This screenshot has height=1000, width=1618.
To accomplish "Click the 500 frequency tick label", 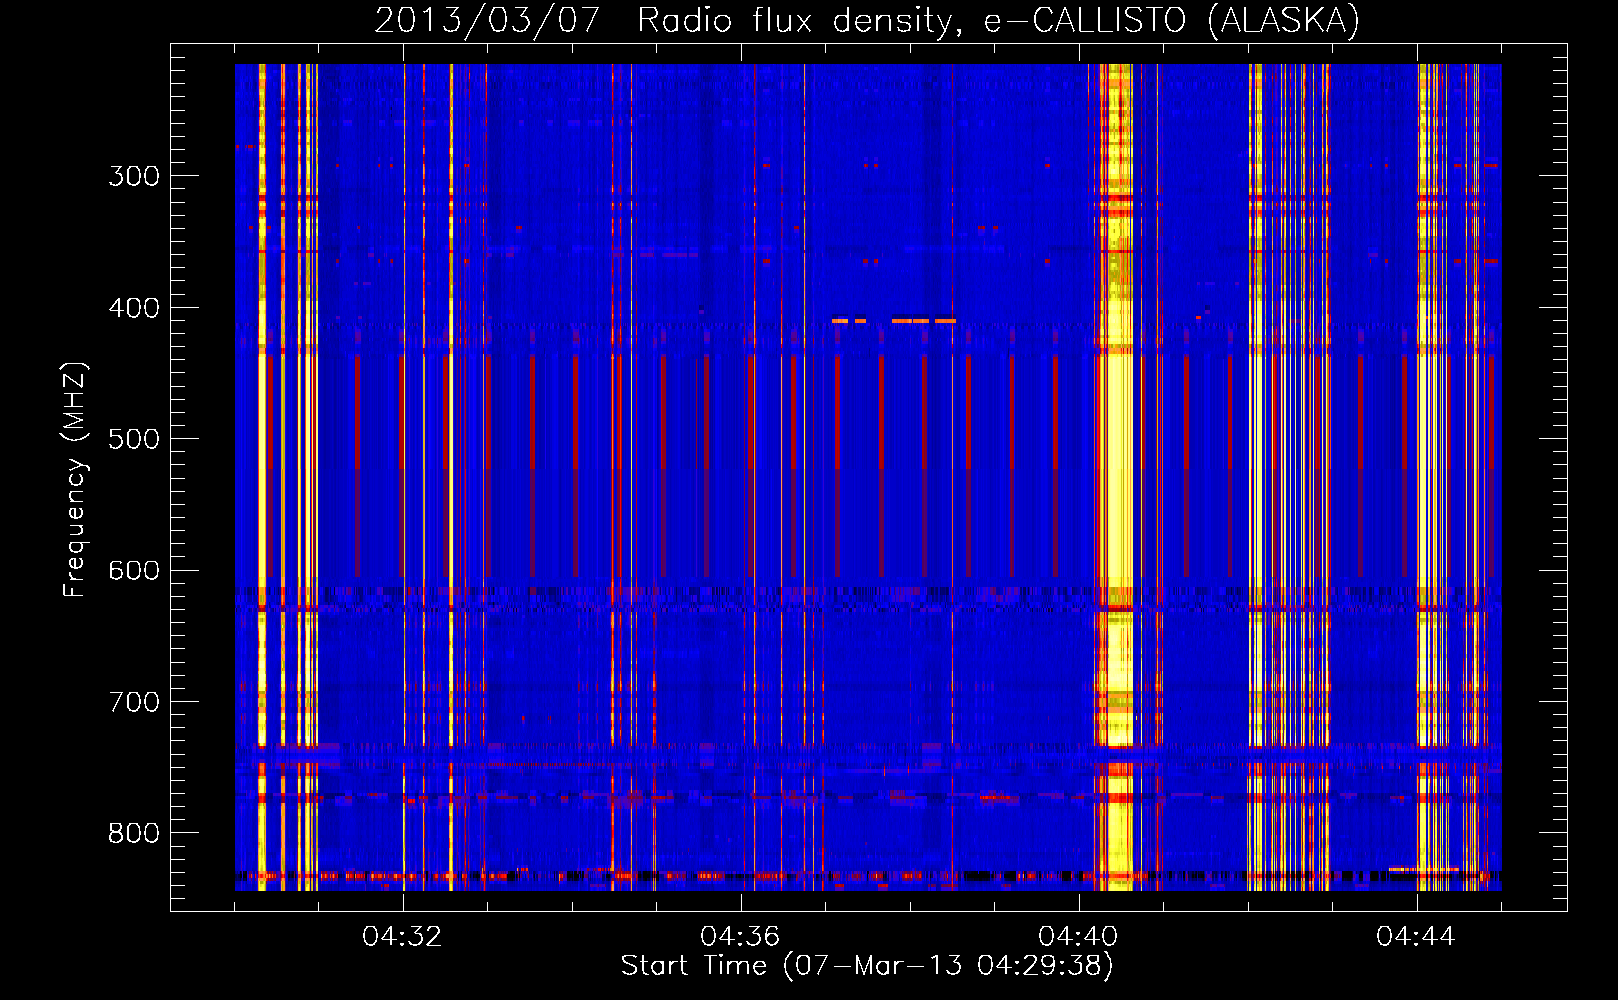I will coord(134,439).
